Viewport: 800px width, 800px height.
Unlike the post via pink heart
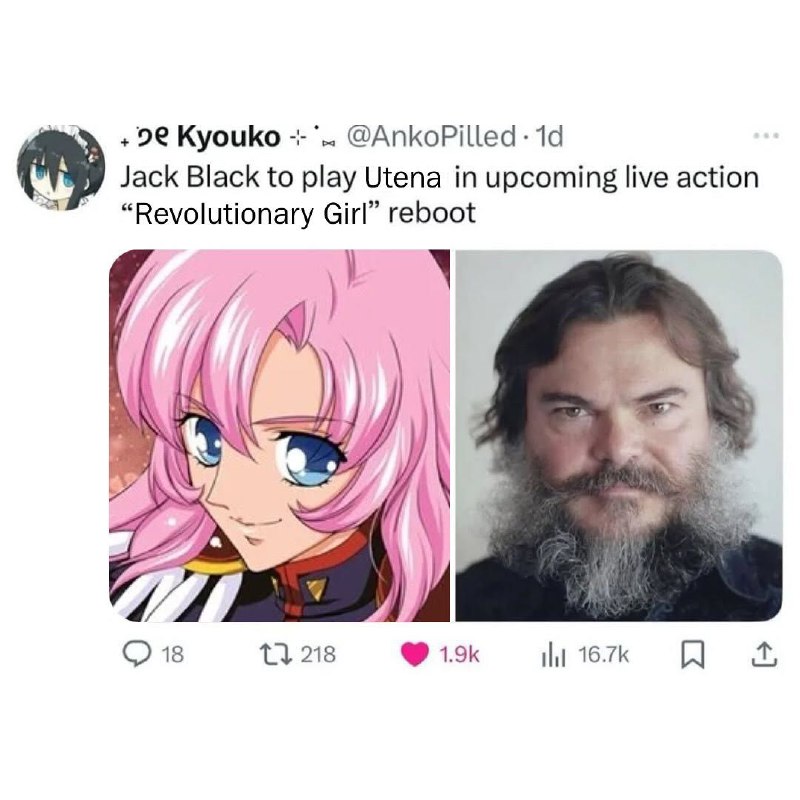pyautogui.click(x=414, y=655)
